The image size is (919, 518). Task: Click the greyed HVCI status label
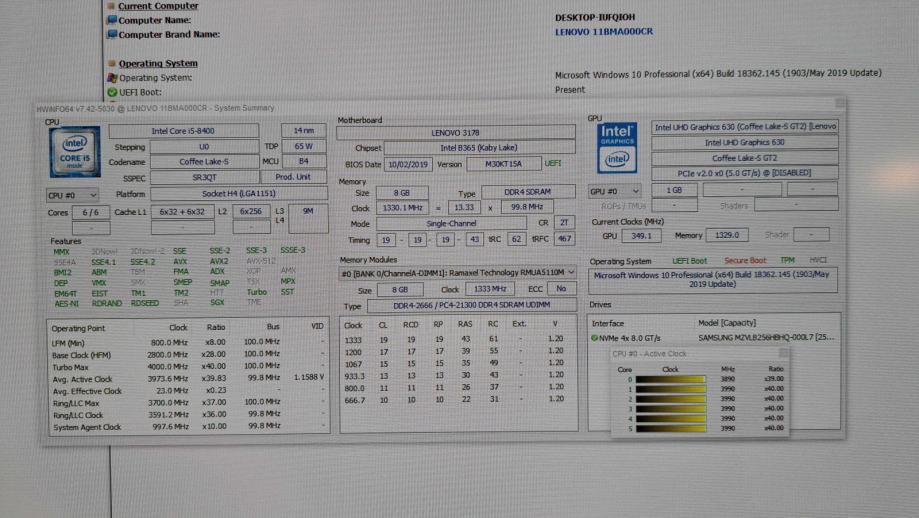coord(818,260)
